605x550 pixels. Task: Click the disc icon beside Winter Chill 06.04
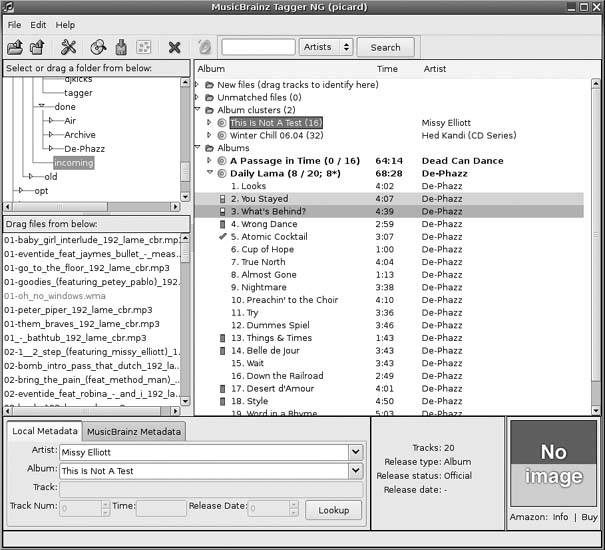(x=221, y=135)
